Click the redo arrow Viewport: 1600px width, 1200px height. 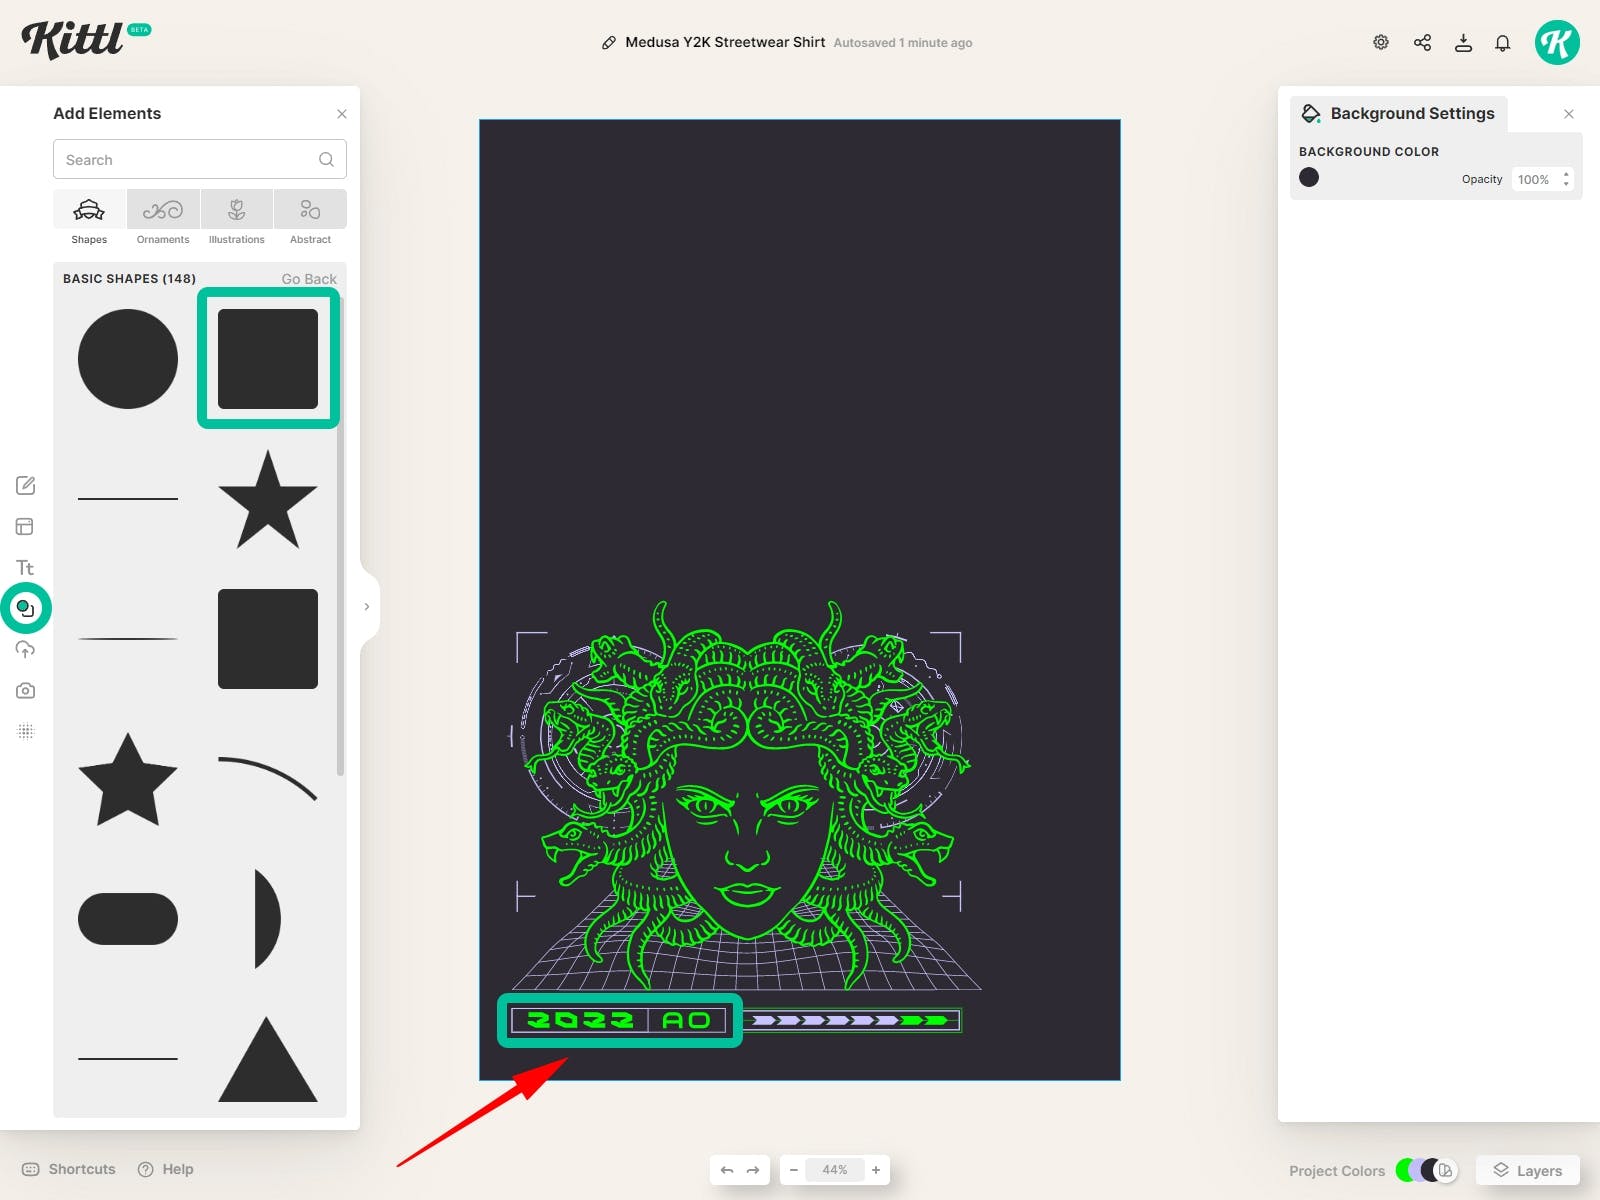click(753, 1170)
